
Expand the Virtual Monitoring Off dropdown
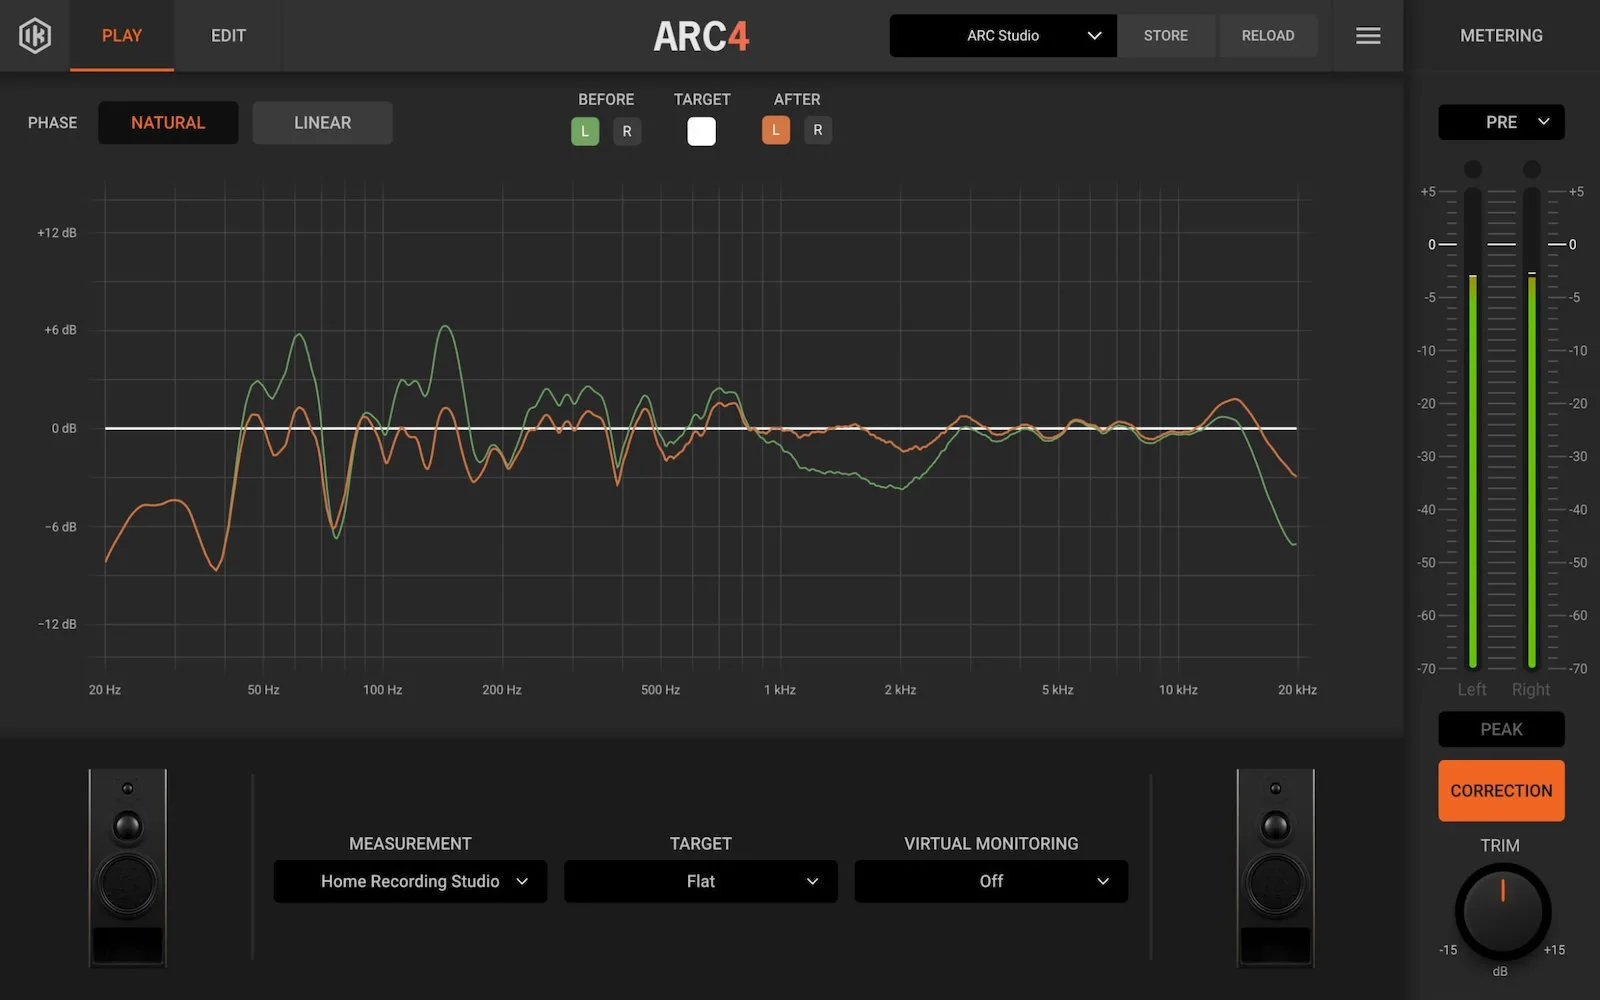991,881
